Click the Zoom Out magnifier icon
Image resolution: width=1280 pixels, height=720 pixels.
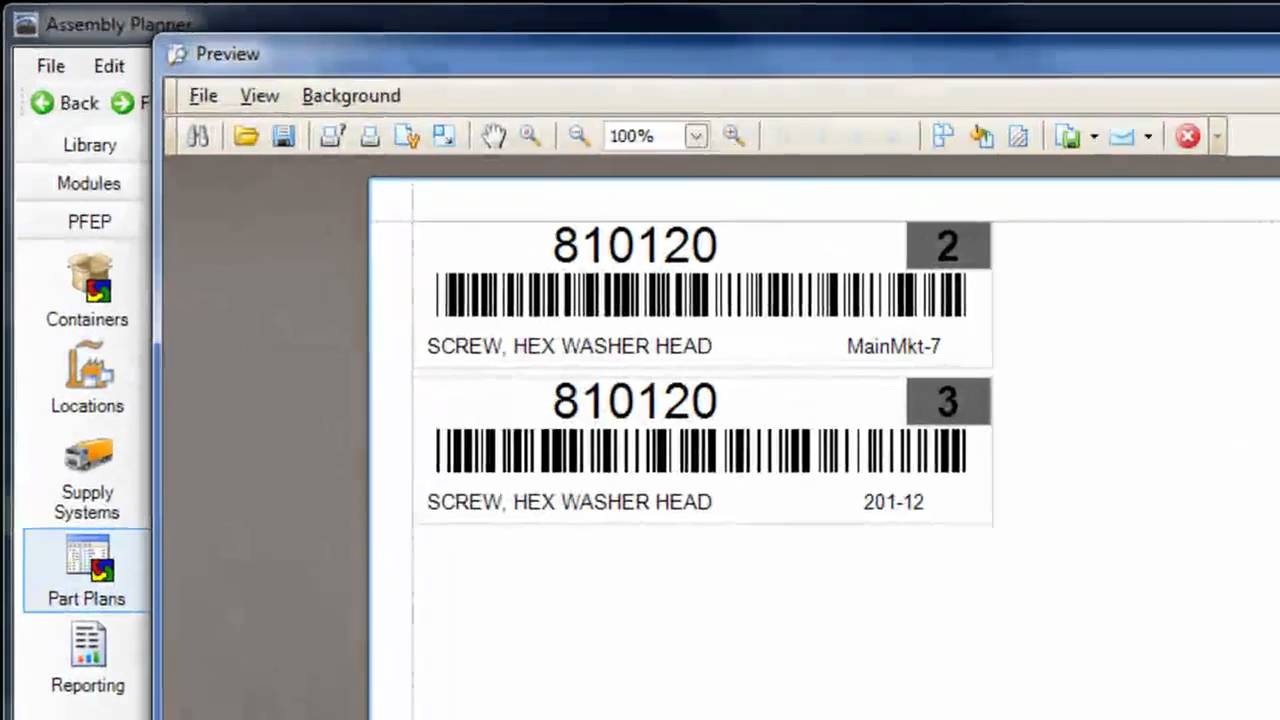[x=579, y=136]
